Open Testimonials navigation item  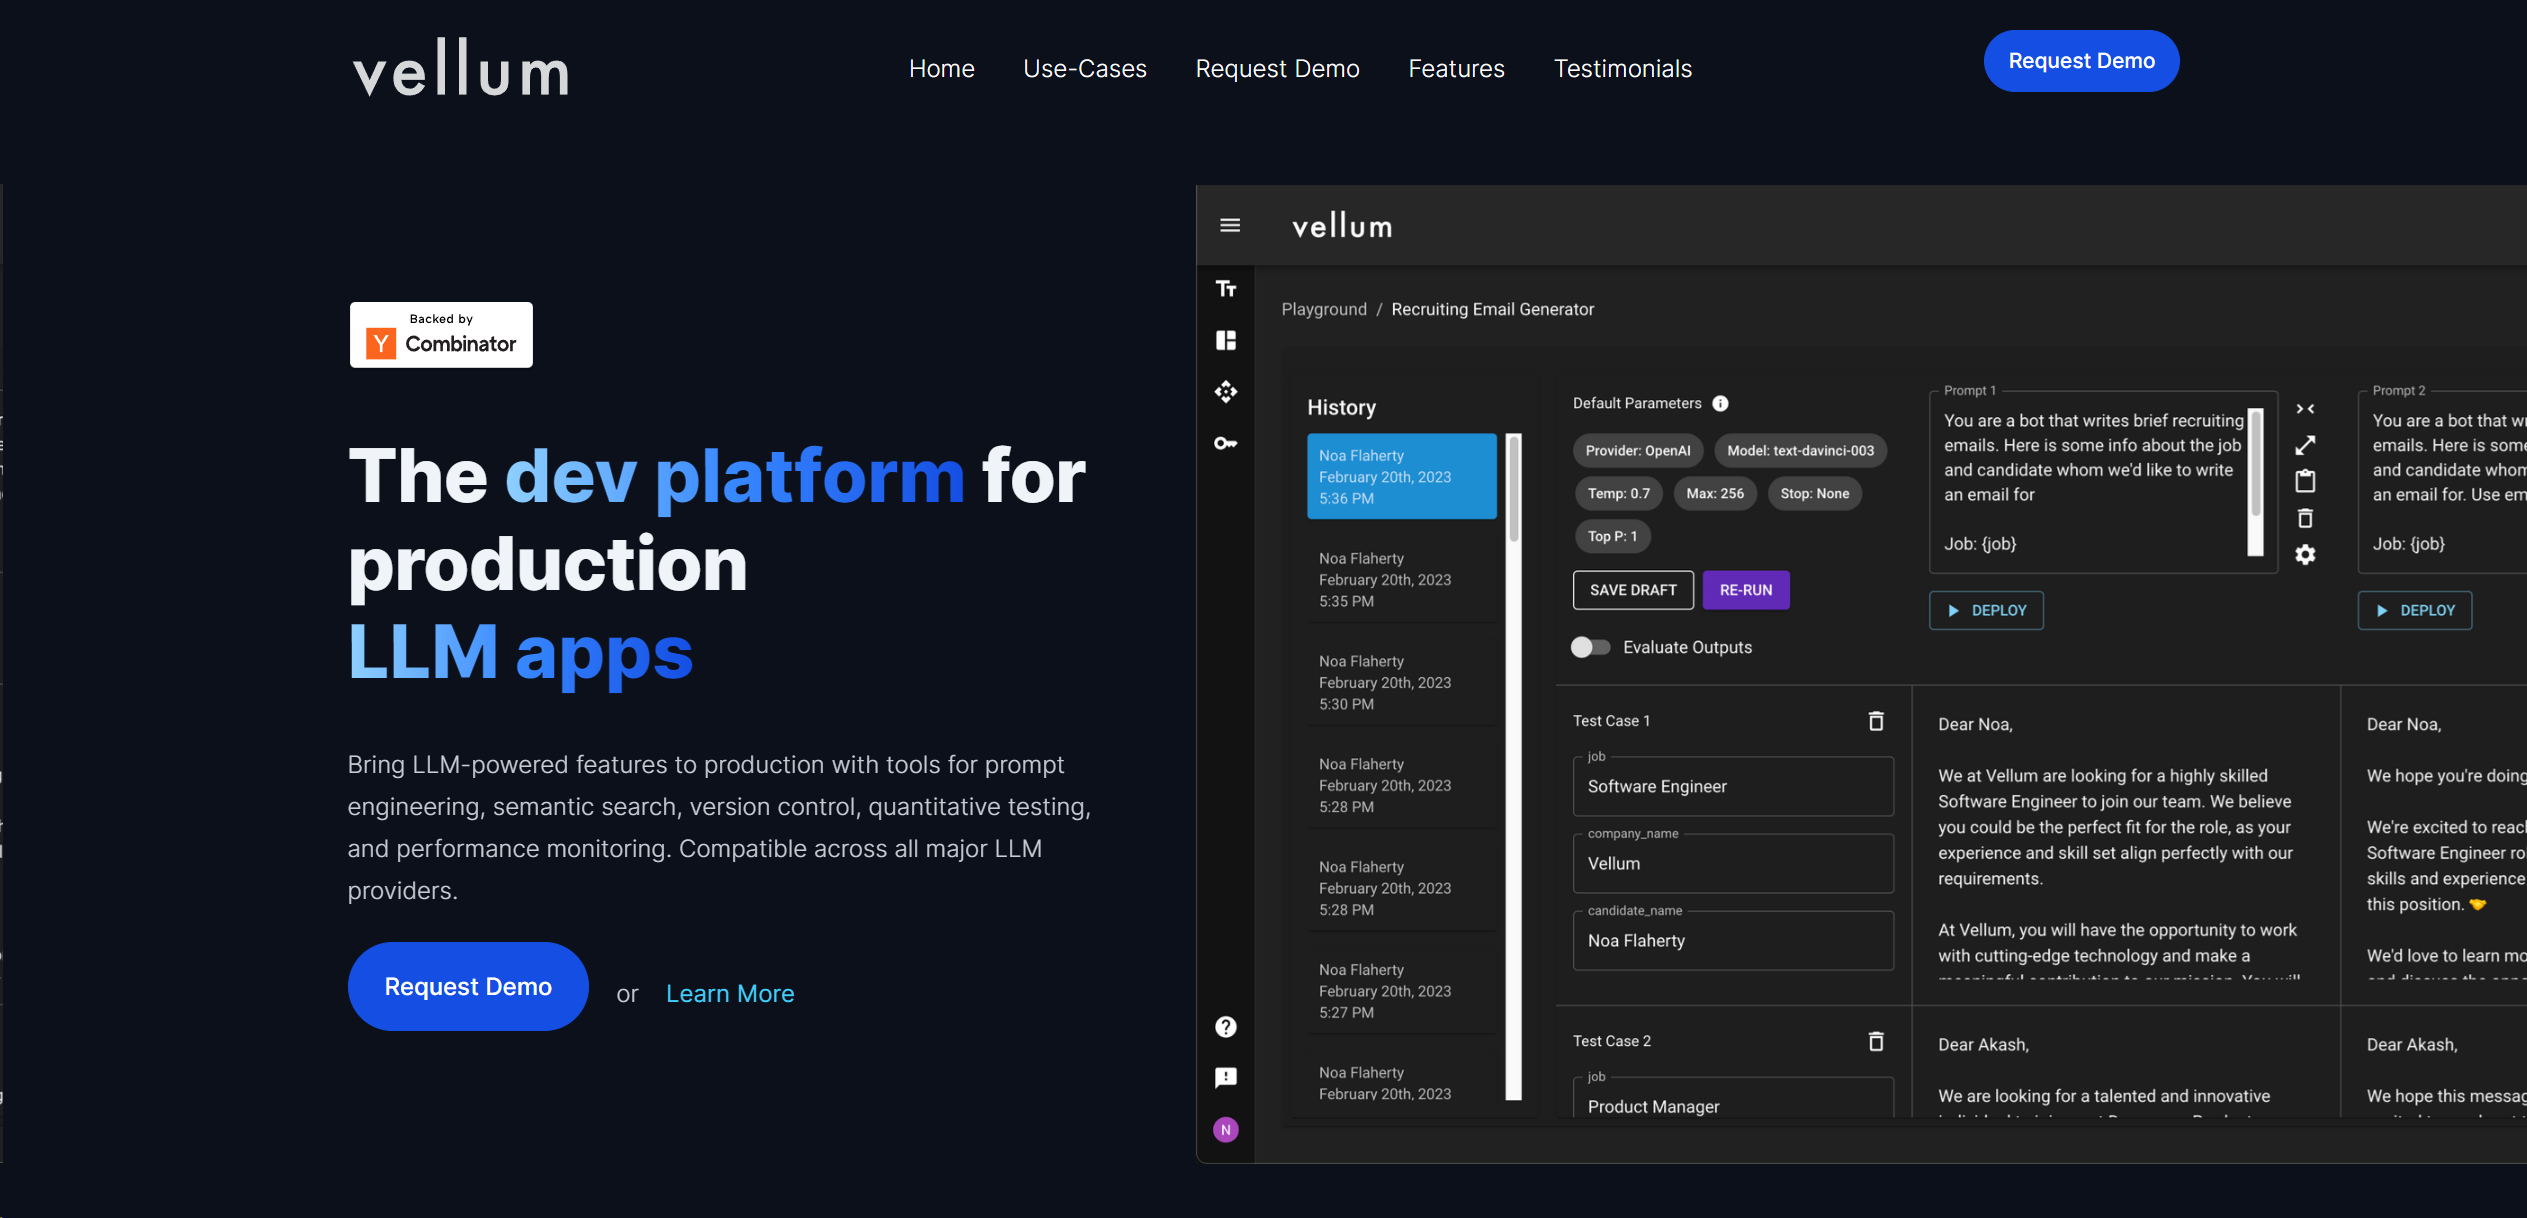coord(1623,69)
